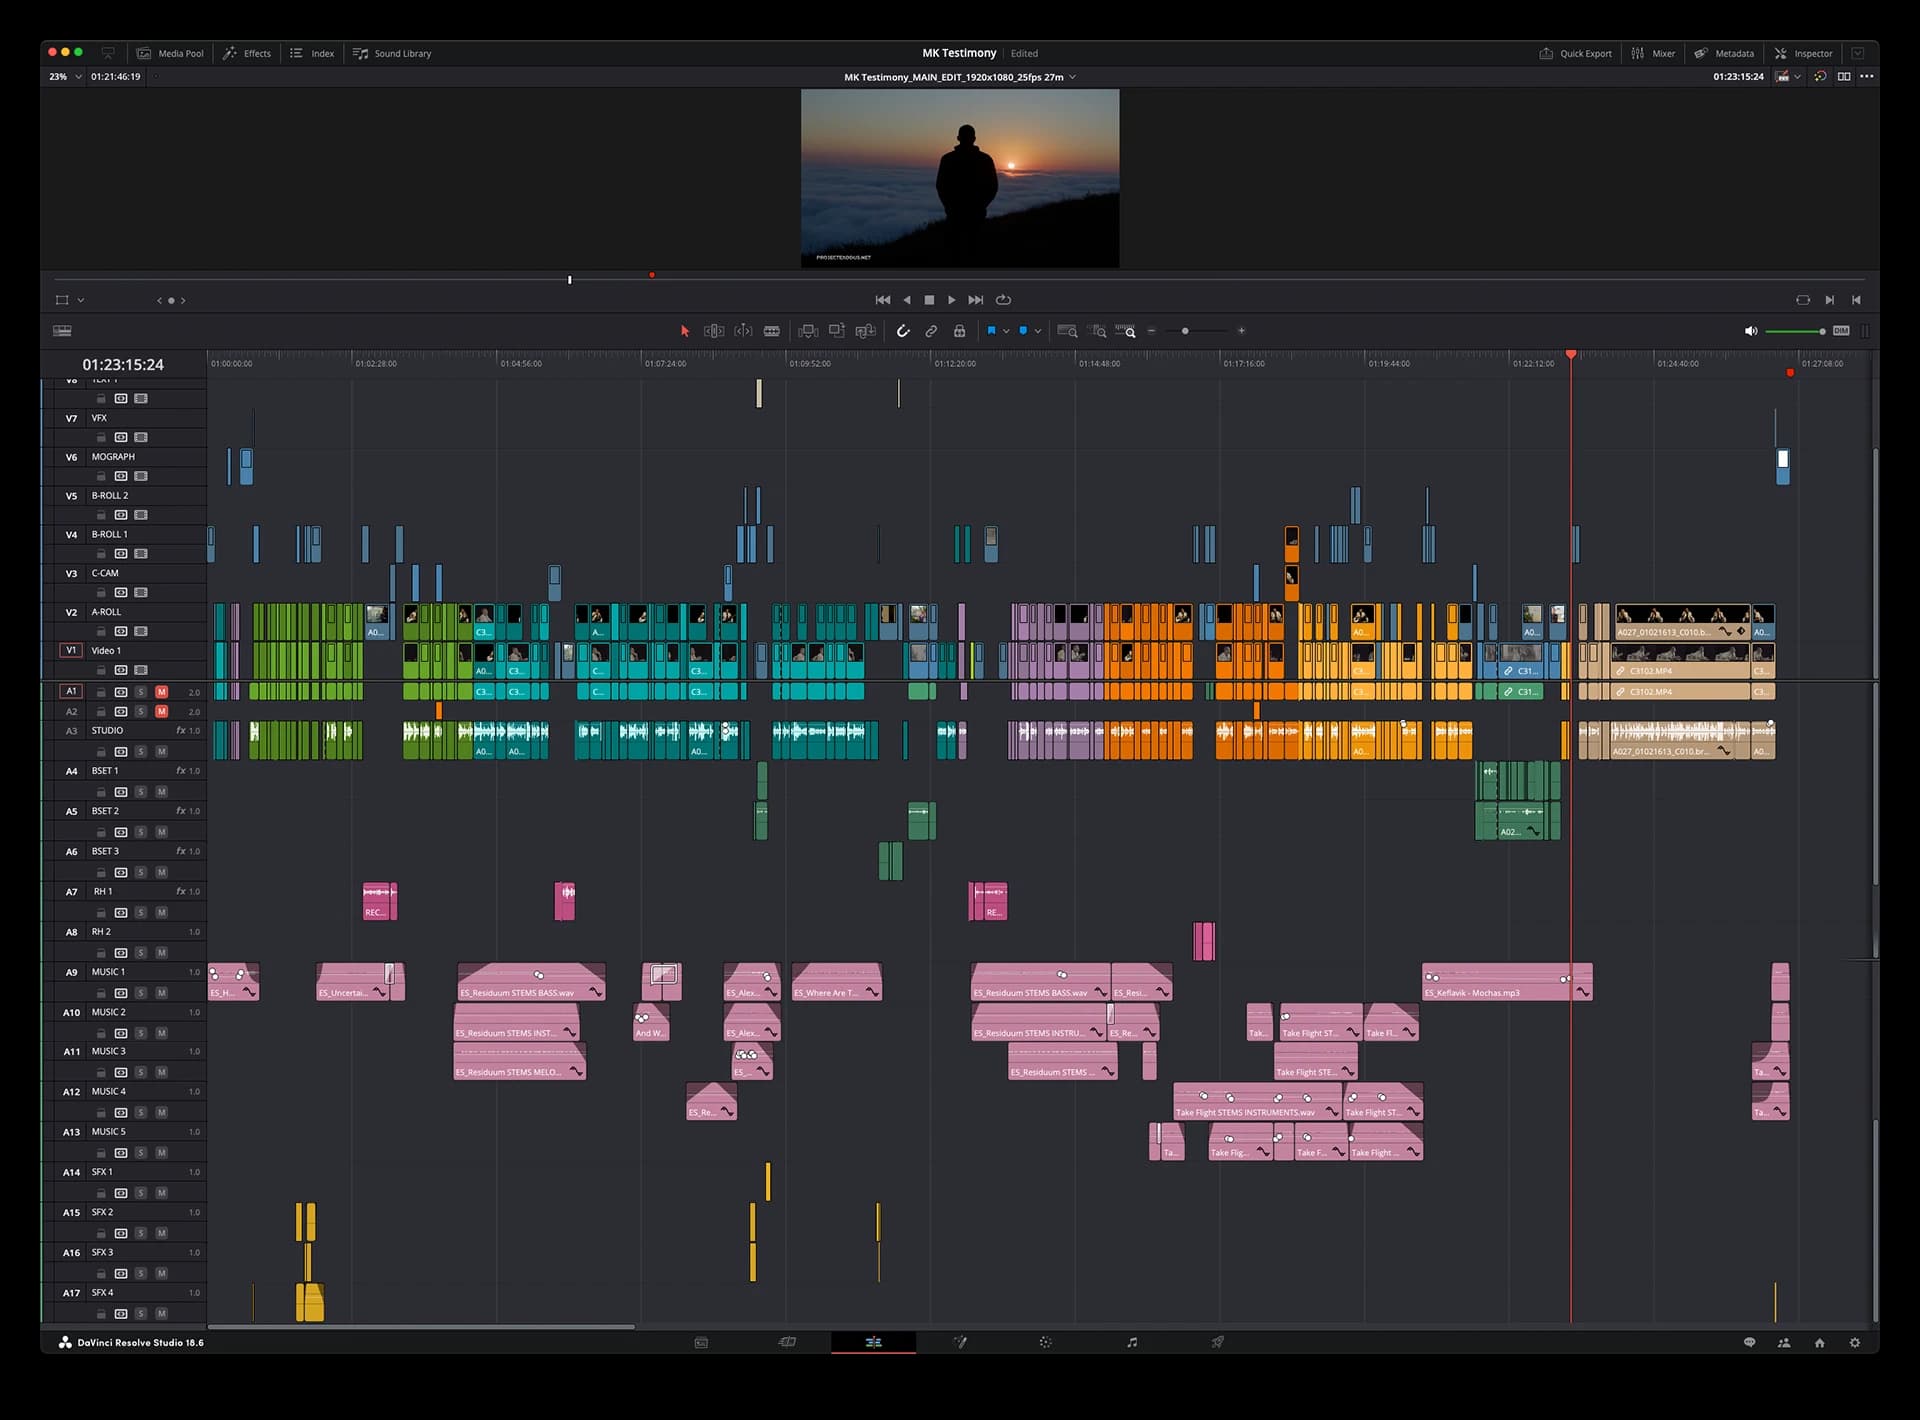Open the Media Pool panel
The width and height of the screenshot is (1920, 1420).
(170, 53)
